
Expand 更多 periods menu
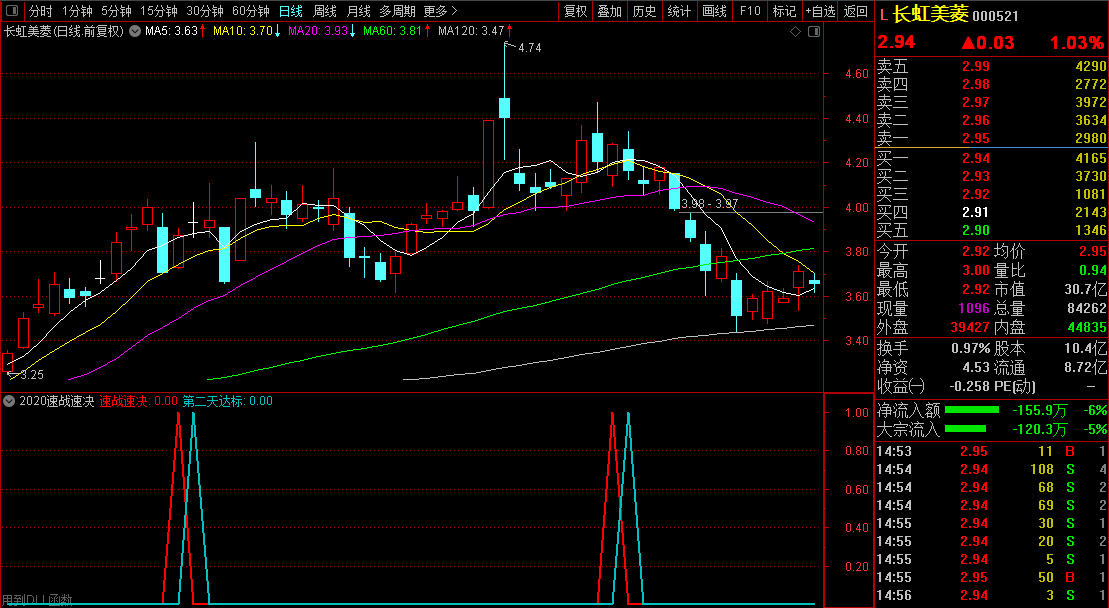point(441,11)
